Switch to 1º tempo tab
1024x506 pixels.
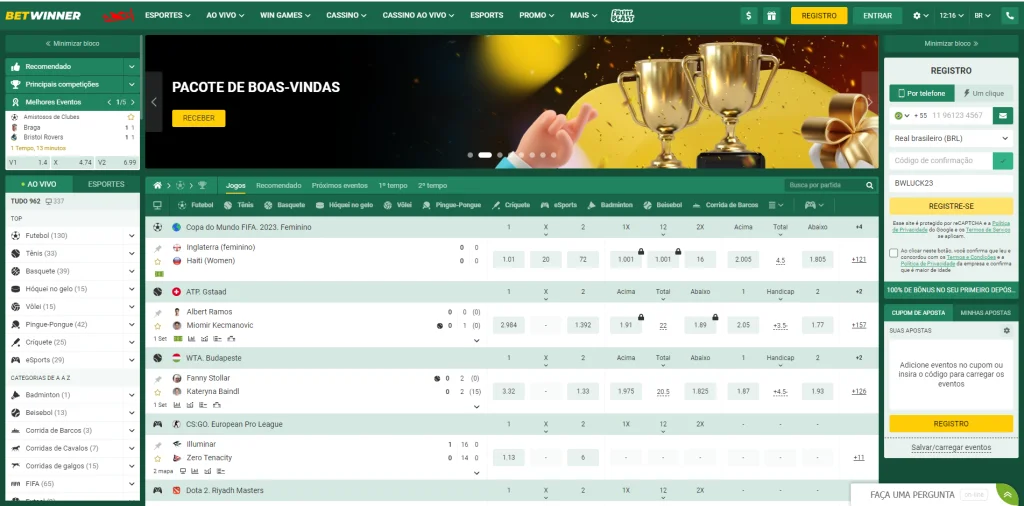click(x=393, y=185)
